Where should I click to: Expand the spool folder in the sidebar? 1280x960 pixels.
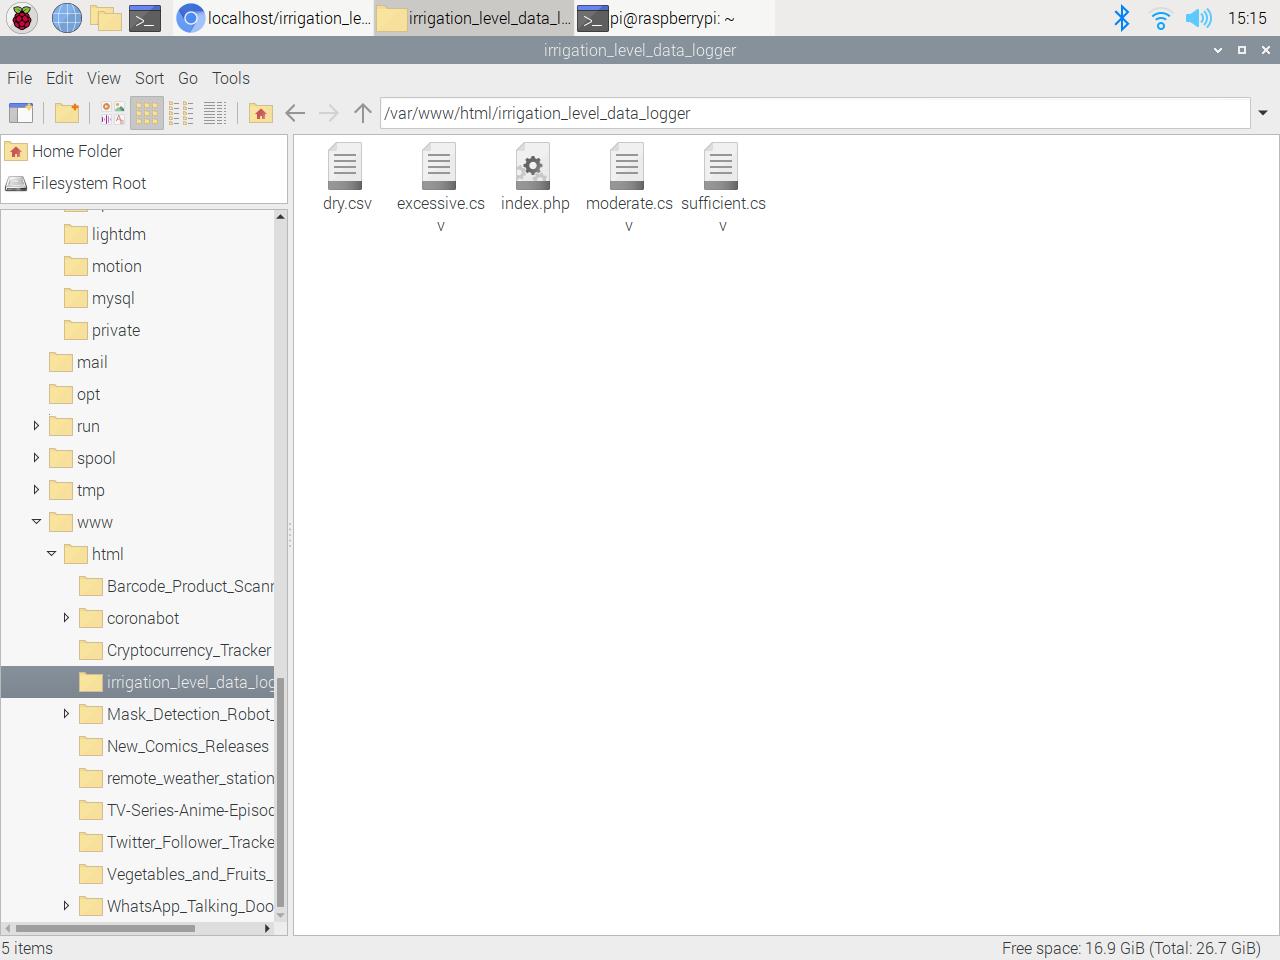pyautogui.click(x=37, y=458)
